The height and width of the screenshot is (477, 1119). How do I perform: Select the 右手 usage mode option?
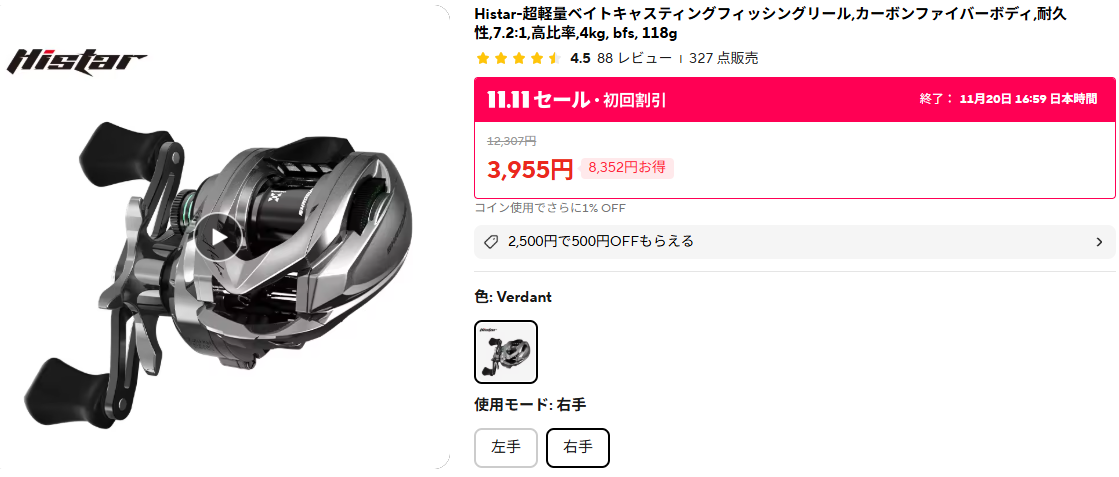pyautogui.click(x=578, y=448)
